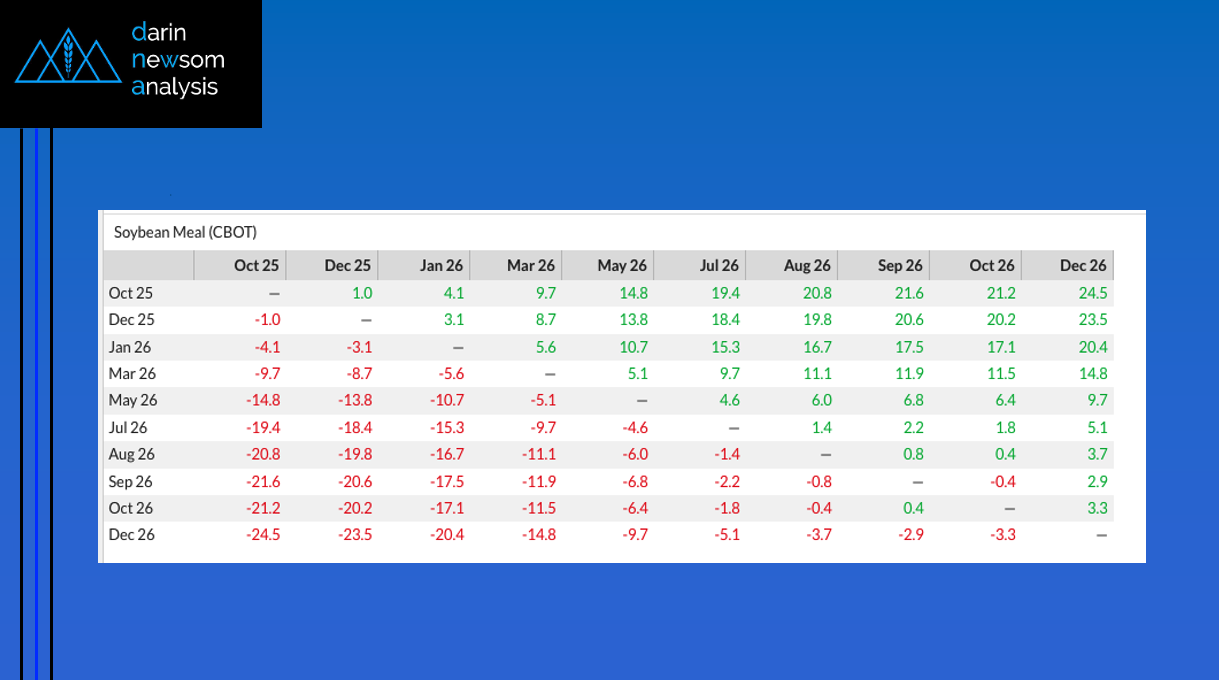Image resolution: width=1219 pixels, height=680 pixels.
Task: Select the Oct 25 row label
Action: point(130,293)
